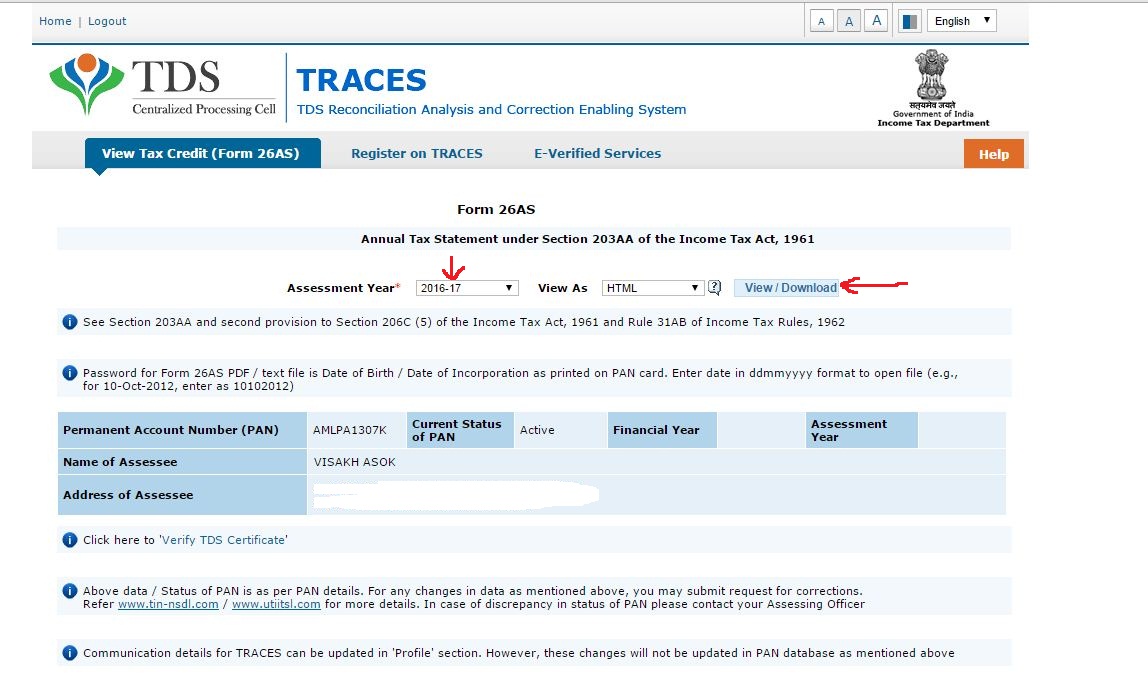Select the PAN value AMLPA1307K

point(349,430)
